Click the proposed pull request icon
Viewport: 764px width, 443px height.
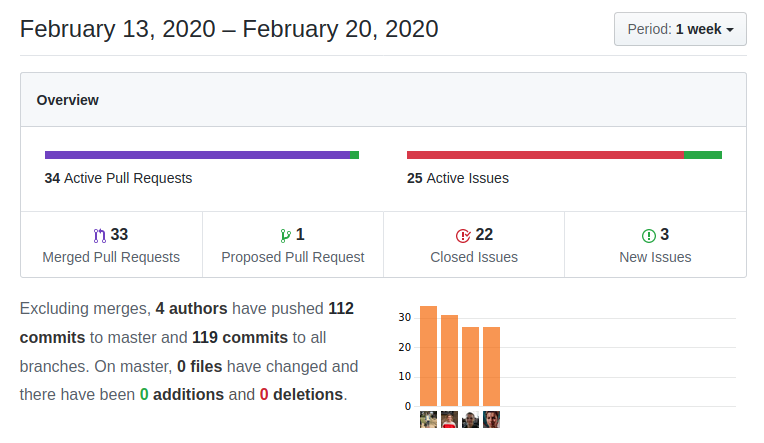pyautogui.click(x=286, y=236)
